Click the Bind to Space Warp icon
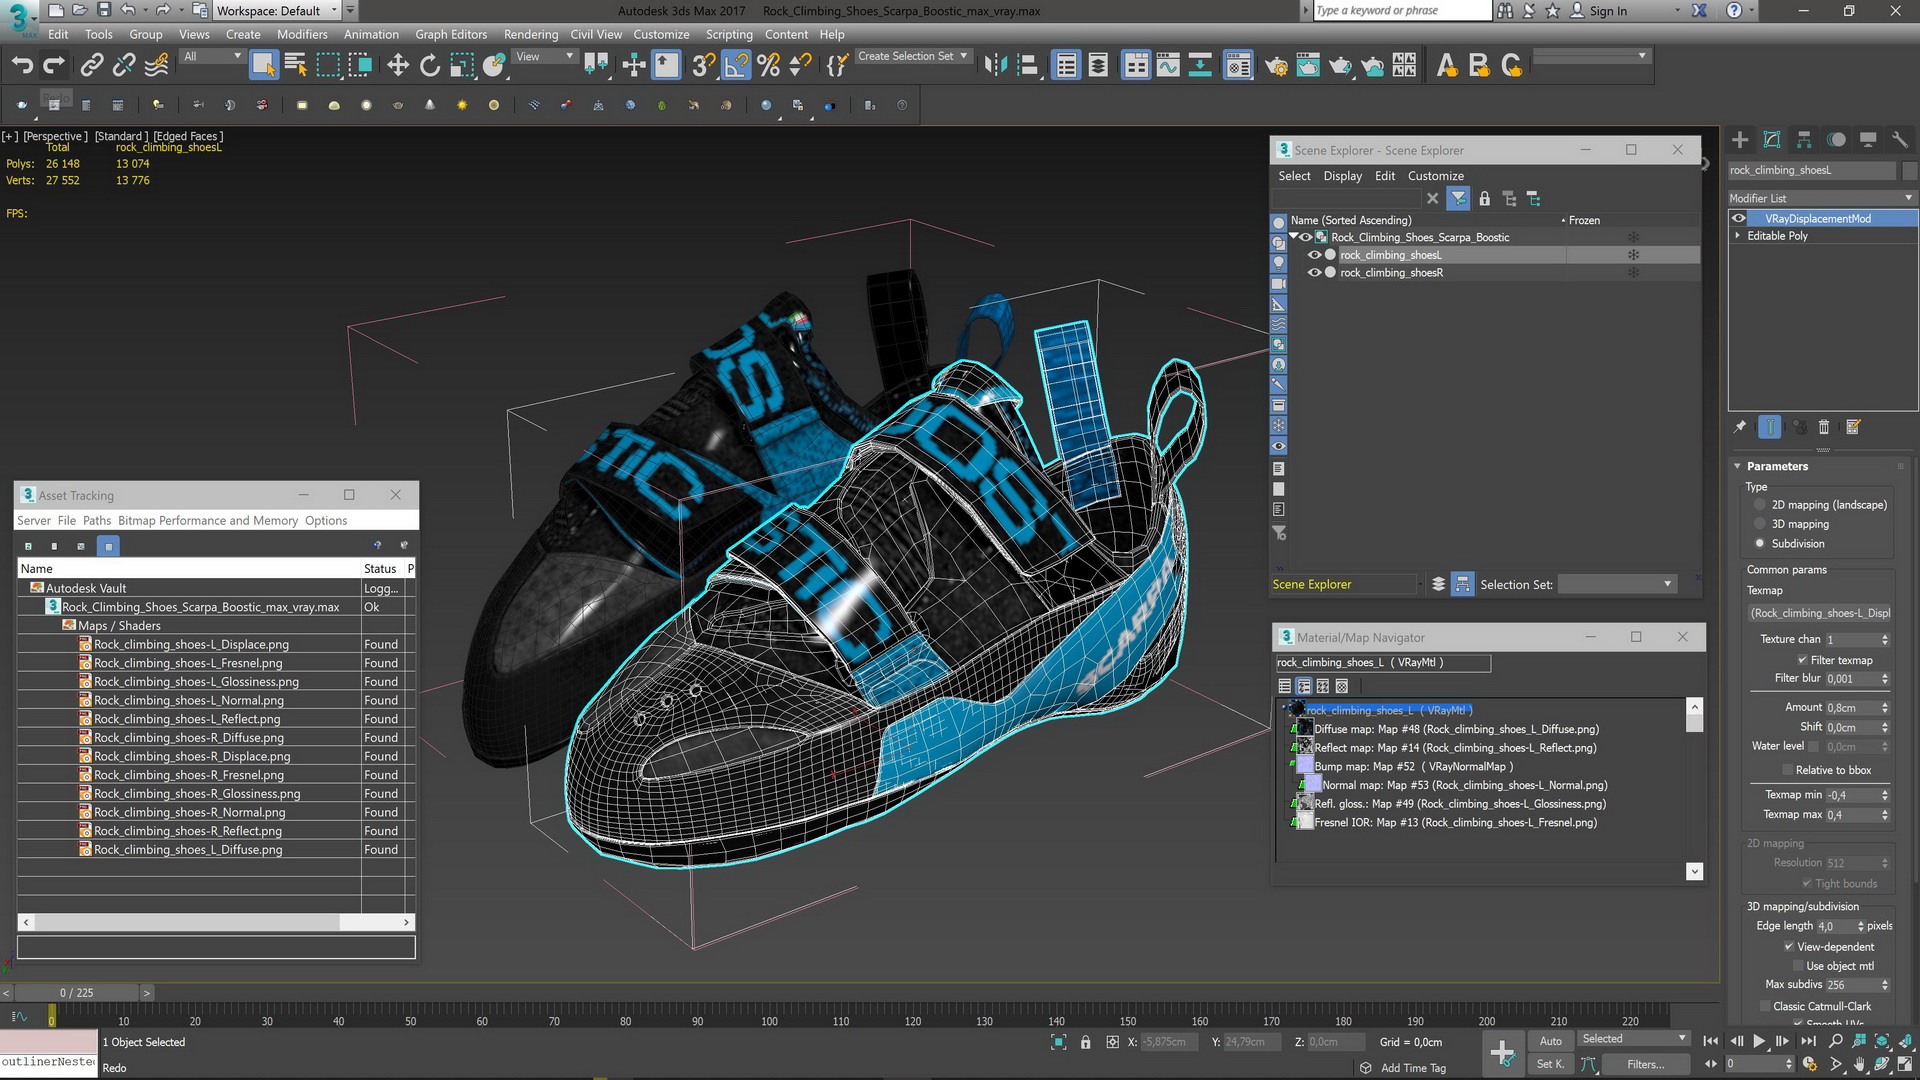The height and width of the screenshot is (1080, 1920). [x=157, y=66]
